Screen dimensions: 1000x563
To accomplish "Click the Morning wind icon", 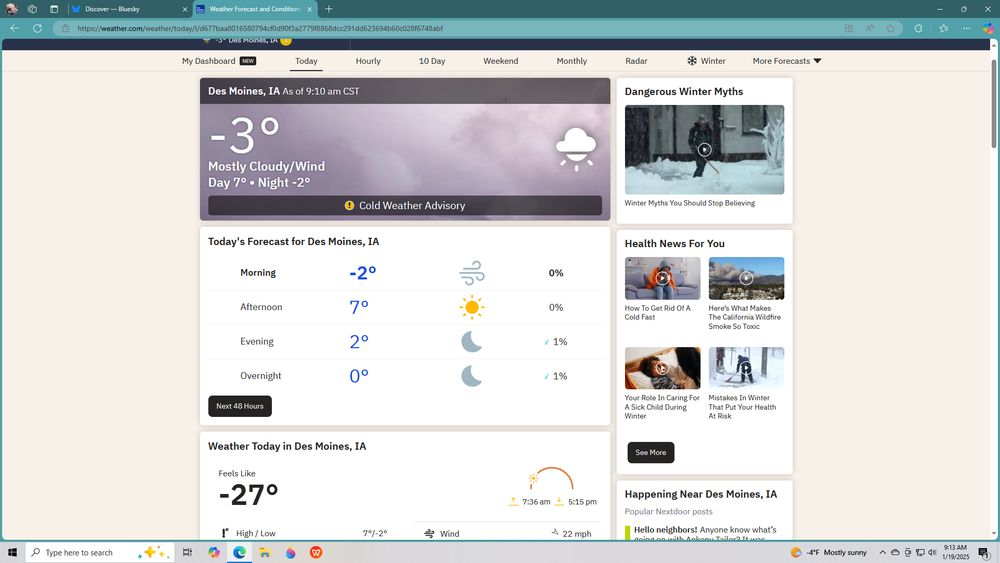I will [471, 273].
